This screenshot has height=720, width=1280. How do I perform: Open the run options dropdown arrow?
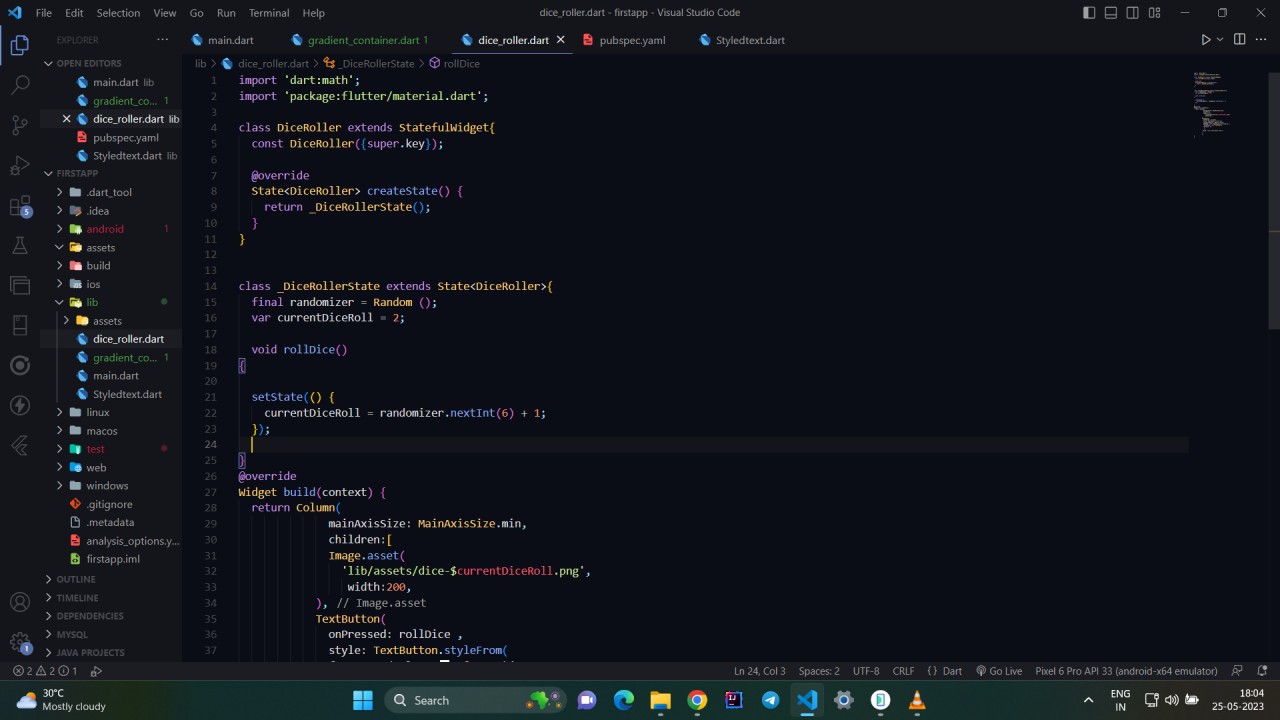pyautogui.click(x=1220, y=40)
